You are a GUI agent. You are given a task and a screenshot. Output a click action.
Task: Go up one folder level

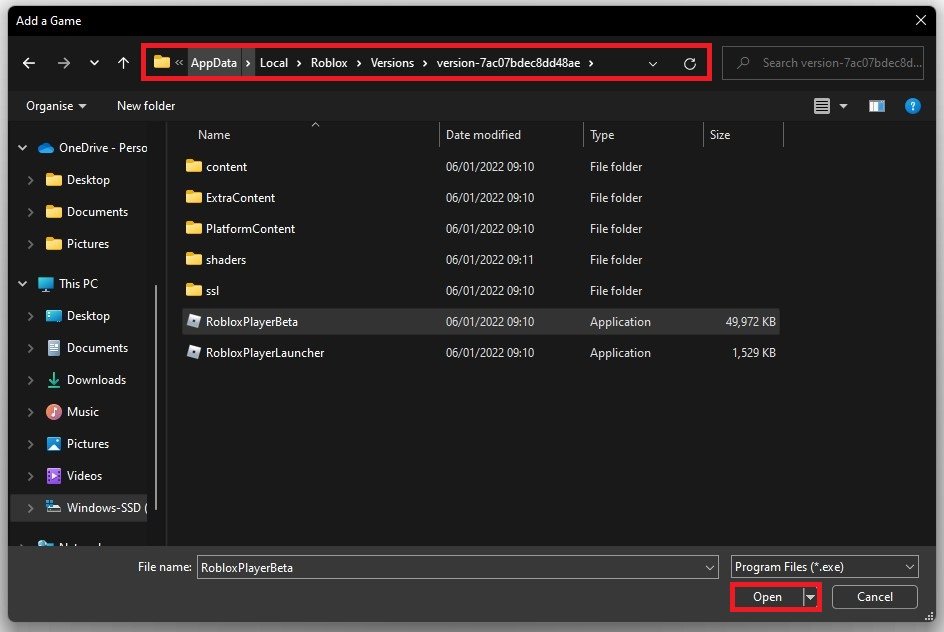tap(123, 63)
